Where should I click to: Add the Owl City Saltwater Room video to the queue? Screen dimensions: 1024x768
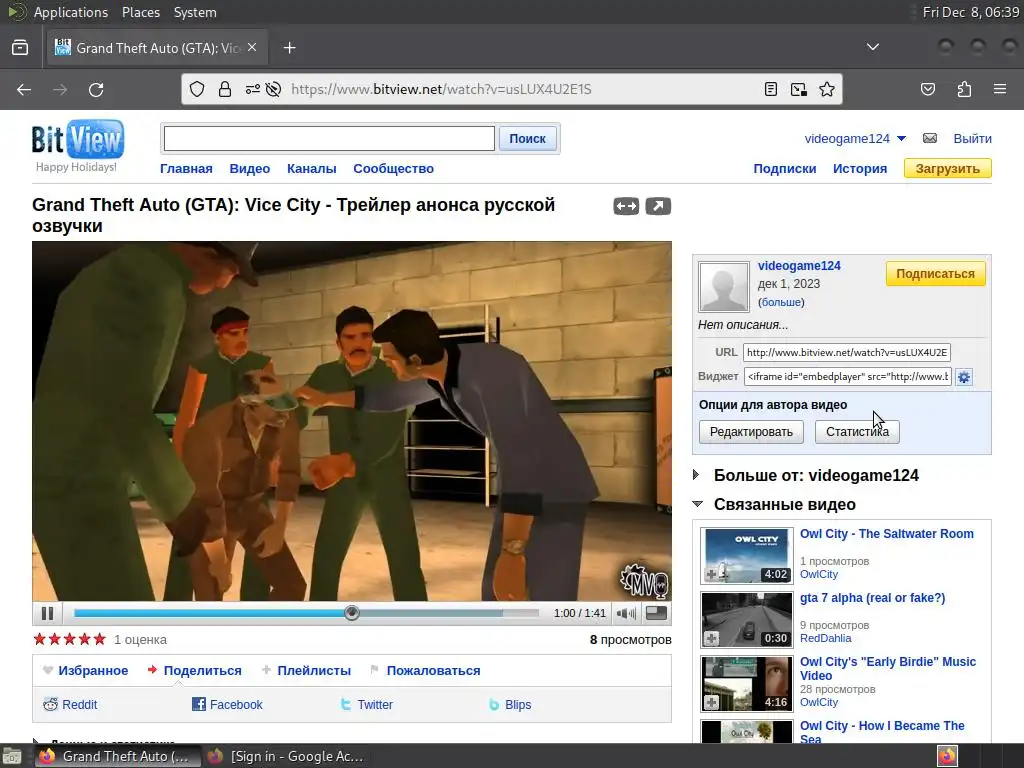[712, 574]
